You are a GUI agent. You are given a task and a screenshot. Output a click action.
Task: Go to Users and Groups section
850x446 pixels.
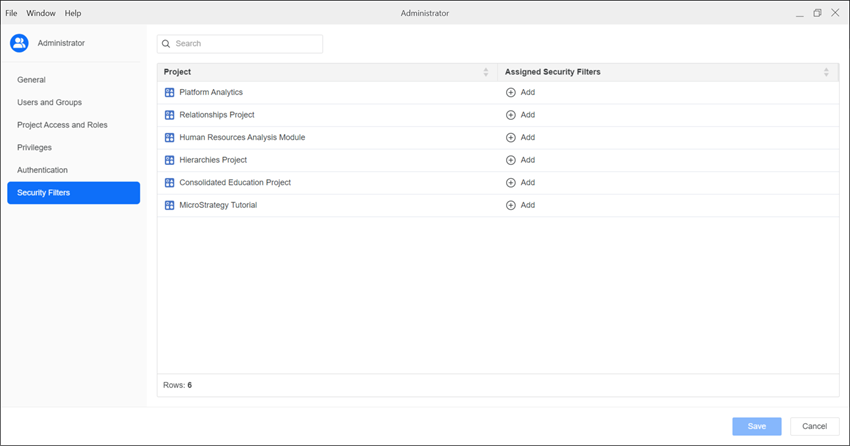click(x=50, y=102)
